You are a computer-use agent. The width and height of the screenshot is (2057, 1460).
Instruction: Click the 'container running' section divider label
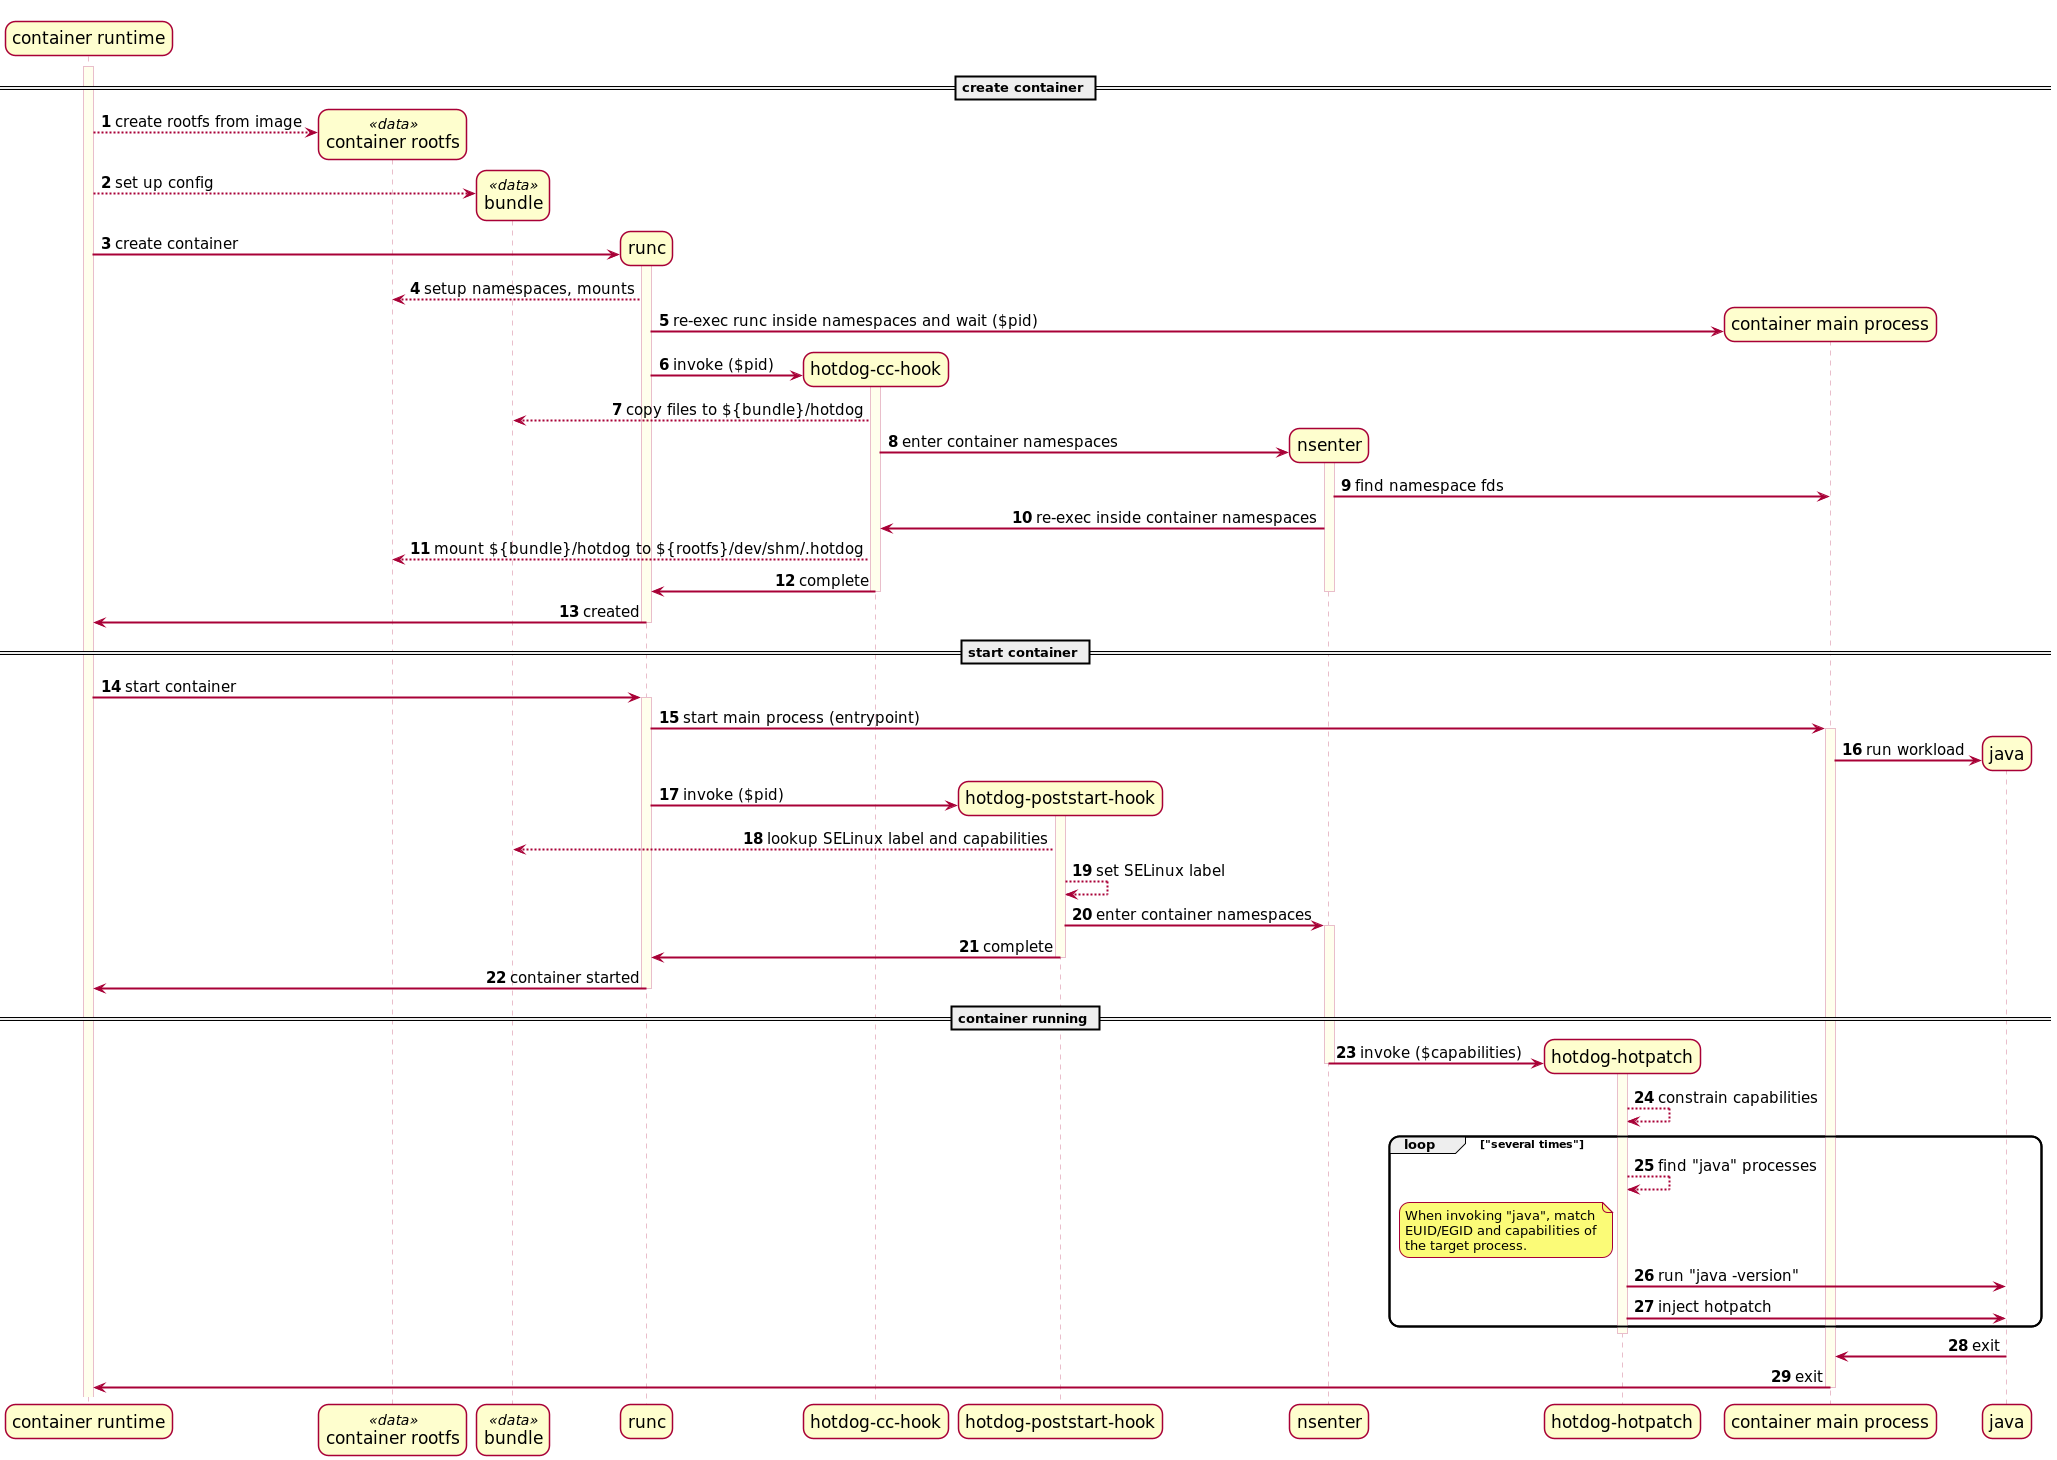click(1024, 1018)
